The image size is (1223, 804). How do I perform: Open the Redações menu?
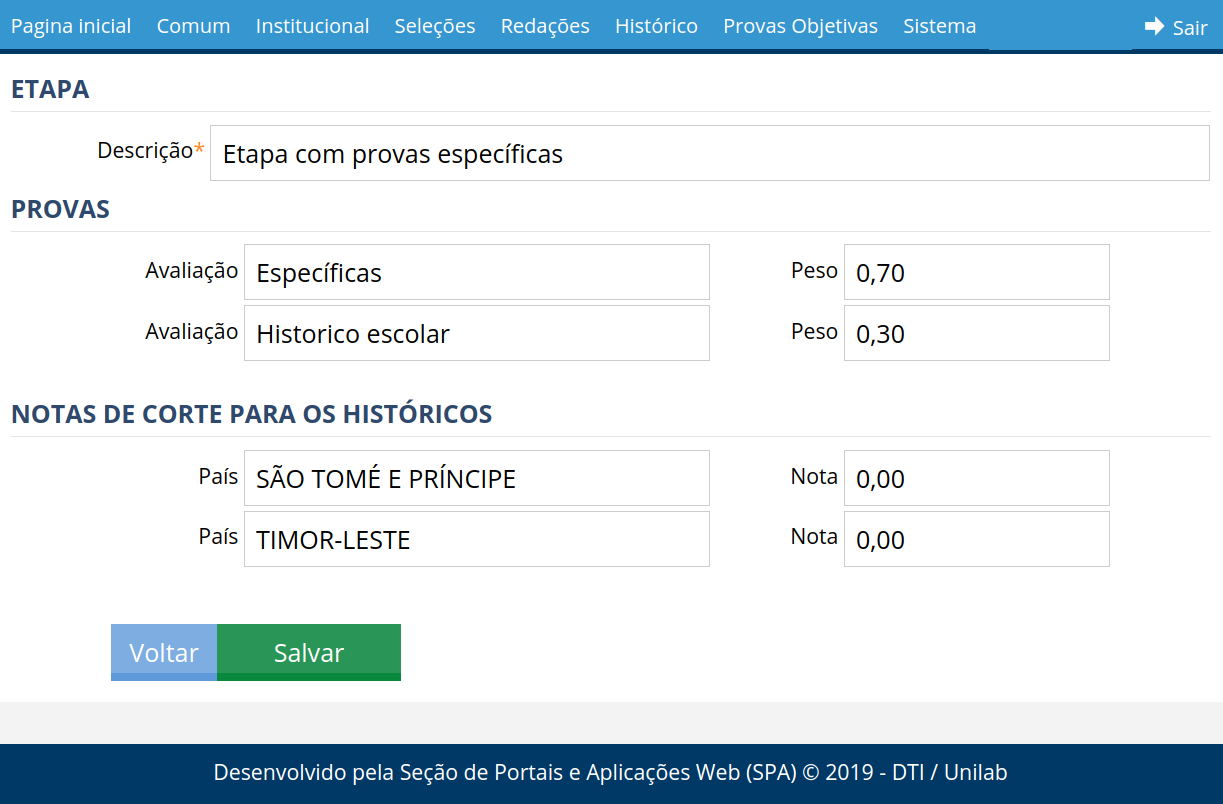coord(545,26)
